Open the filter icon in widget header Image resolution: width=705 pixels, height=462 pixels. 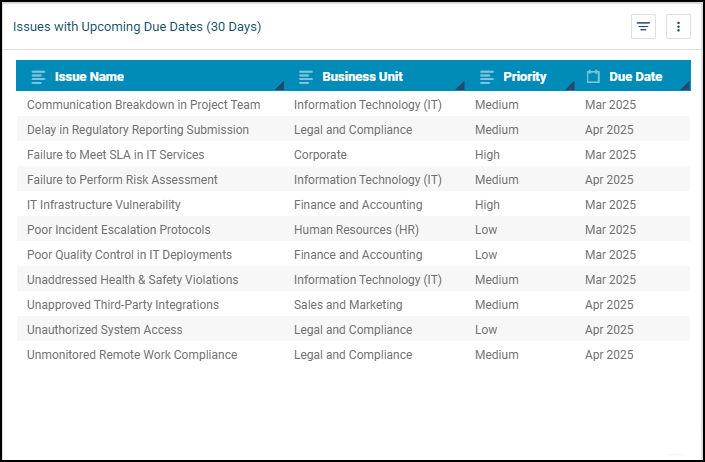coord(643,27)
